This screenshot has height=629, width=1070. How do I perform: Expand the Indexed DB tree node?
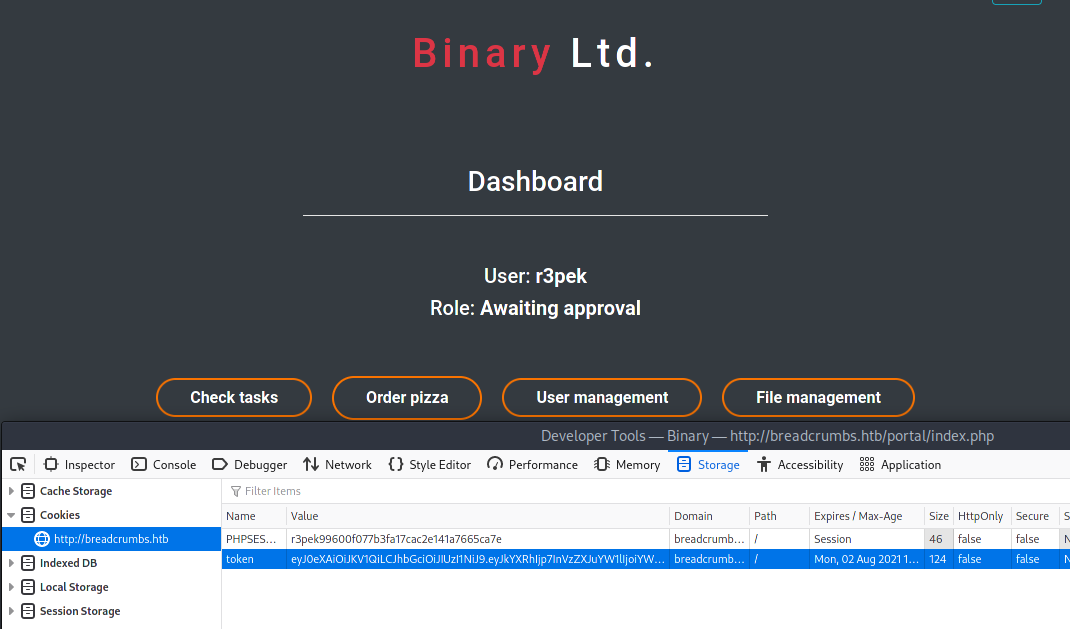(x=12, y=563)
